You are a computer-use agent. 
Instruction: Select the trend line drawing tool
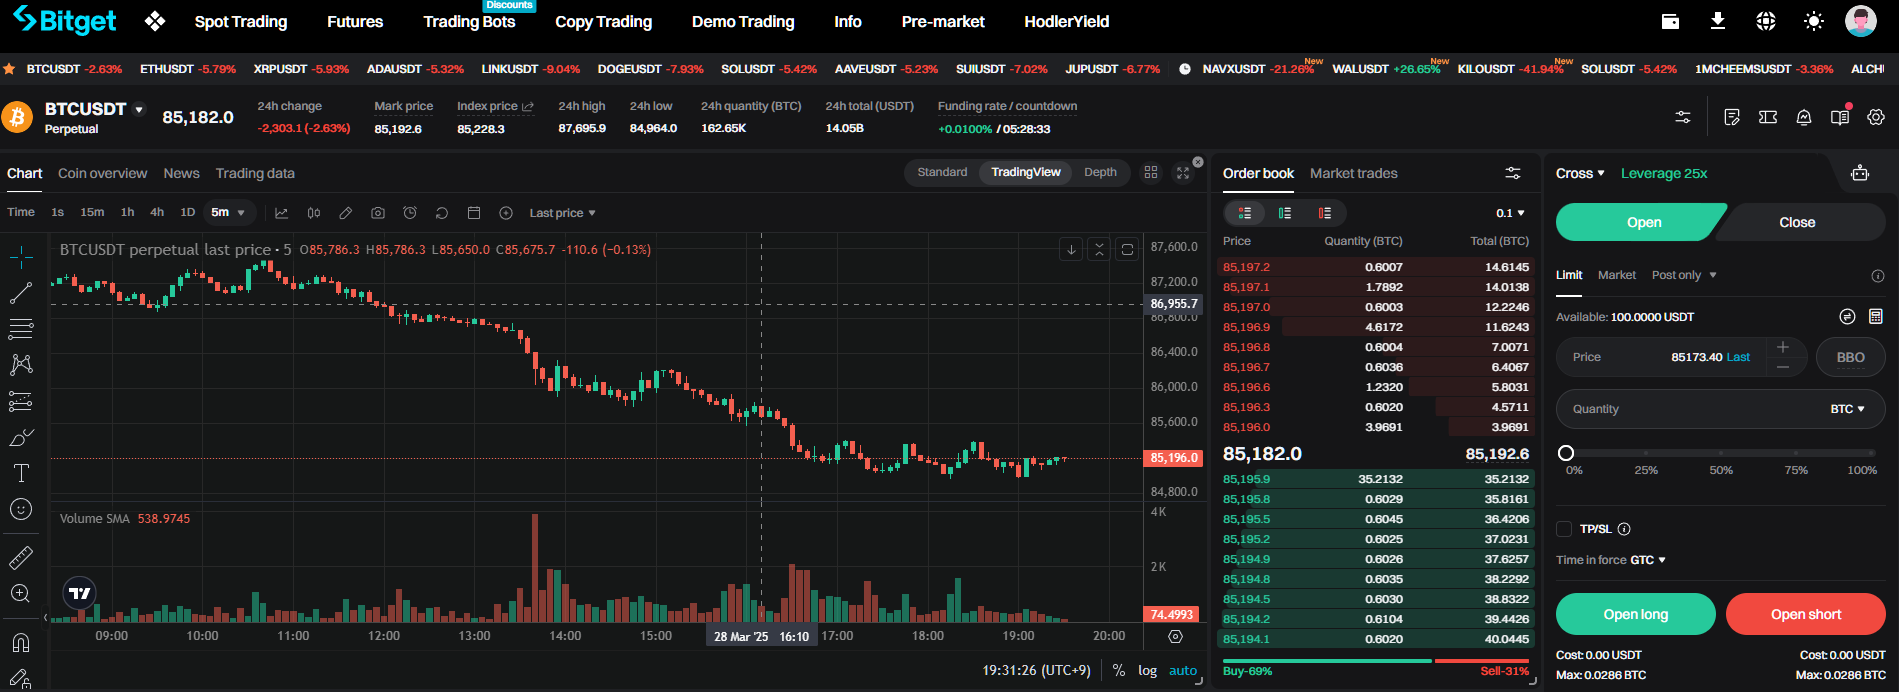click(x=21, y=293)
